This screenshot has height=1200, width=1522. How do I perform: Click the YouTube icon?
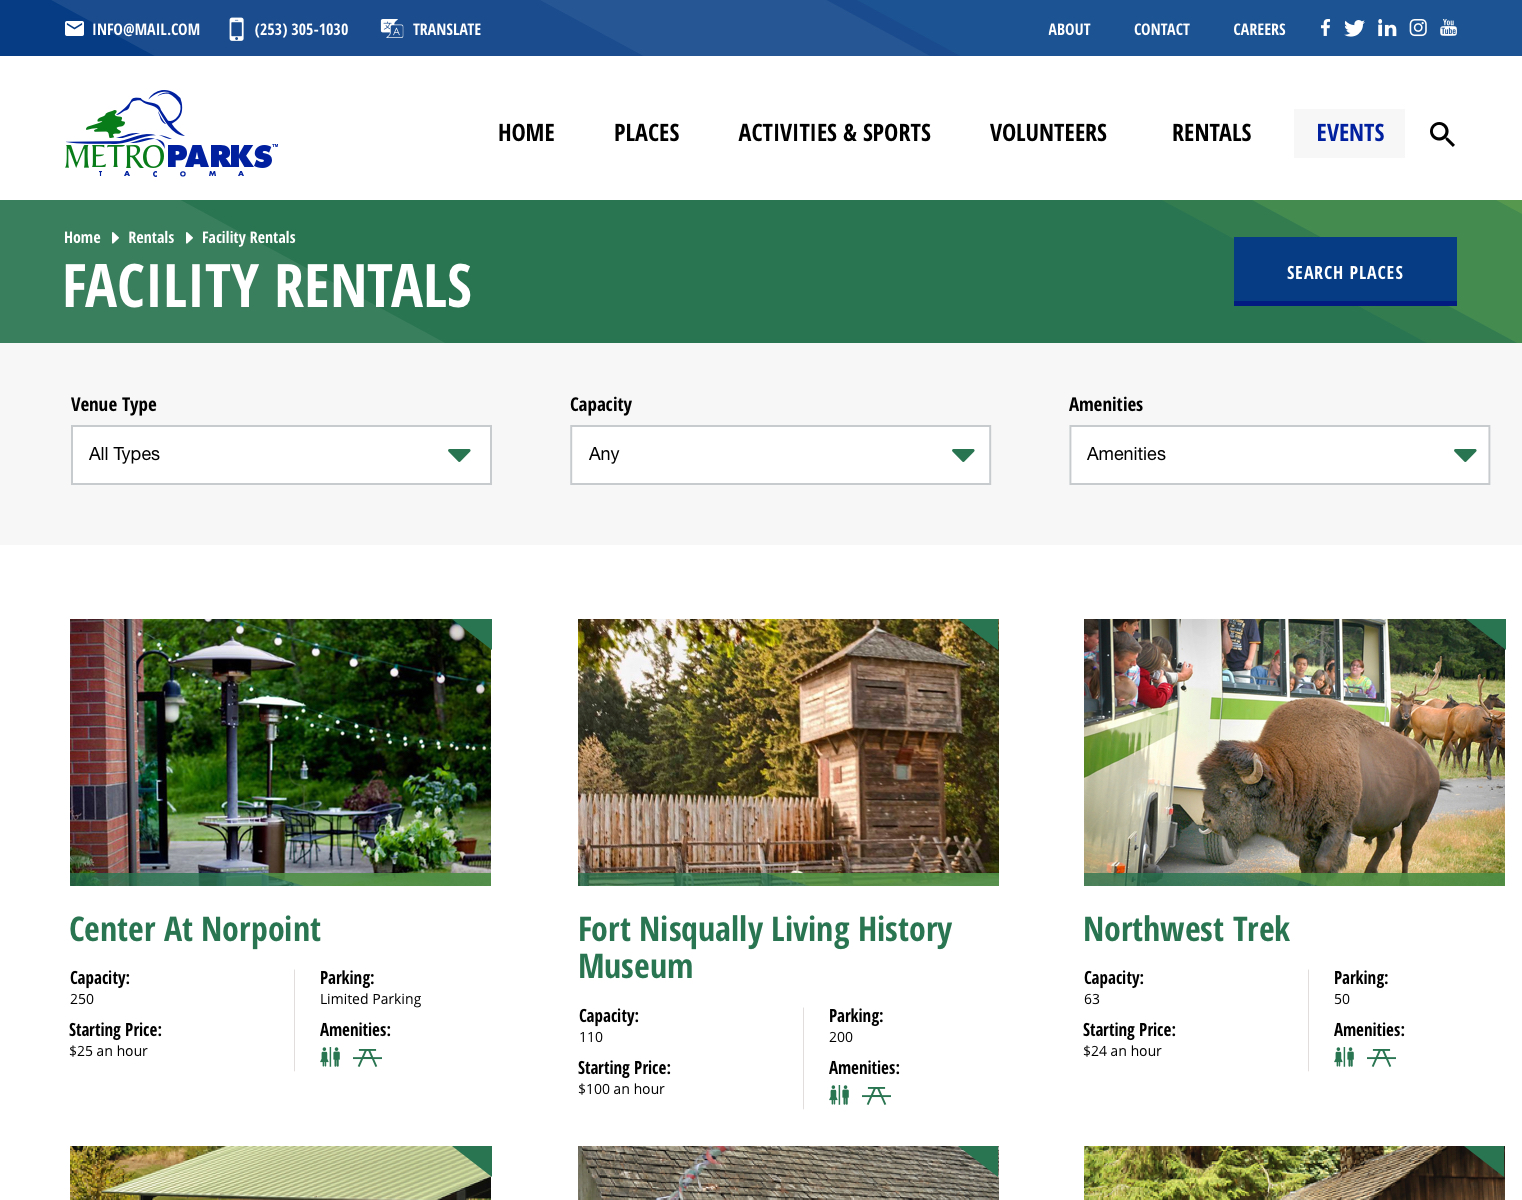tap(1448, 28)
